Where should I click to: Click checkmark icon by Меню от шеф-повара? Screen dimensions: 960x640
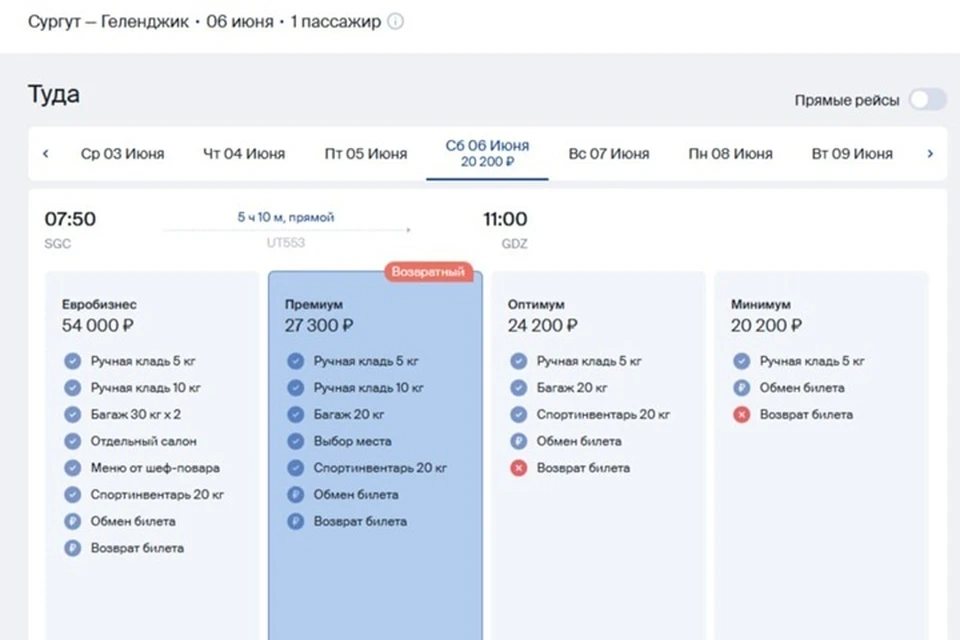(x=72, y=468)
